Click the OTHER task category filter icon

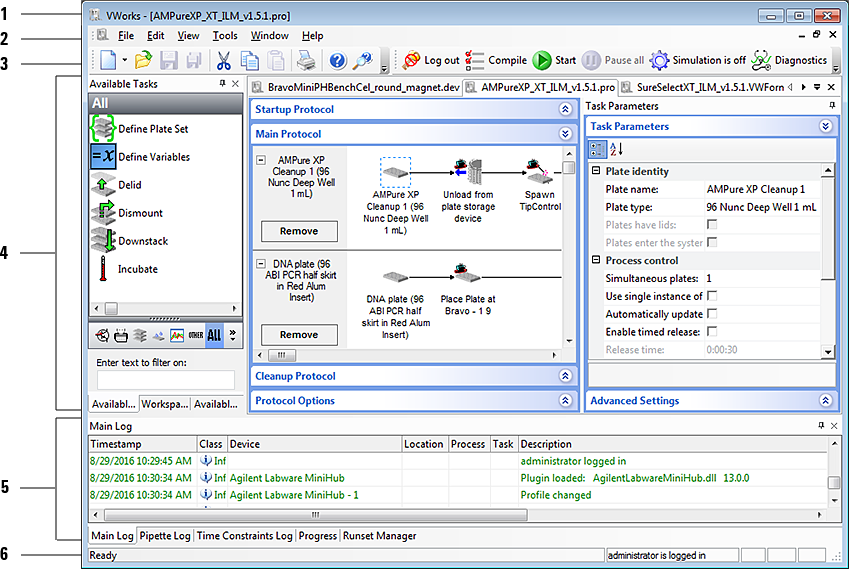pyautogui.click(x=195, y=336)
